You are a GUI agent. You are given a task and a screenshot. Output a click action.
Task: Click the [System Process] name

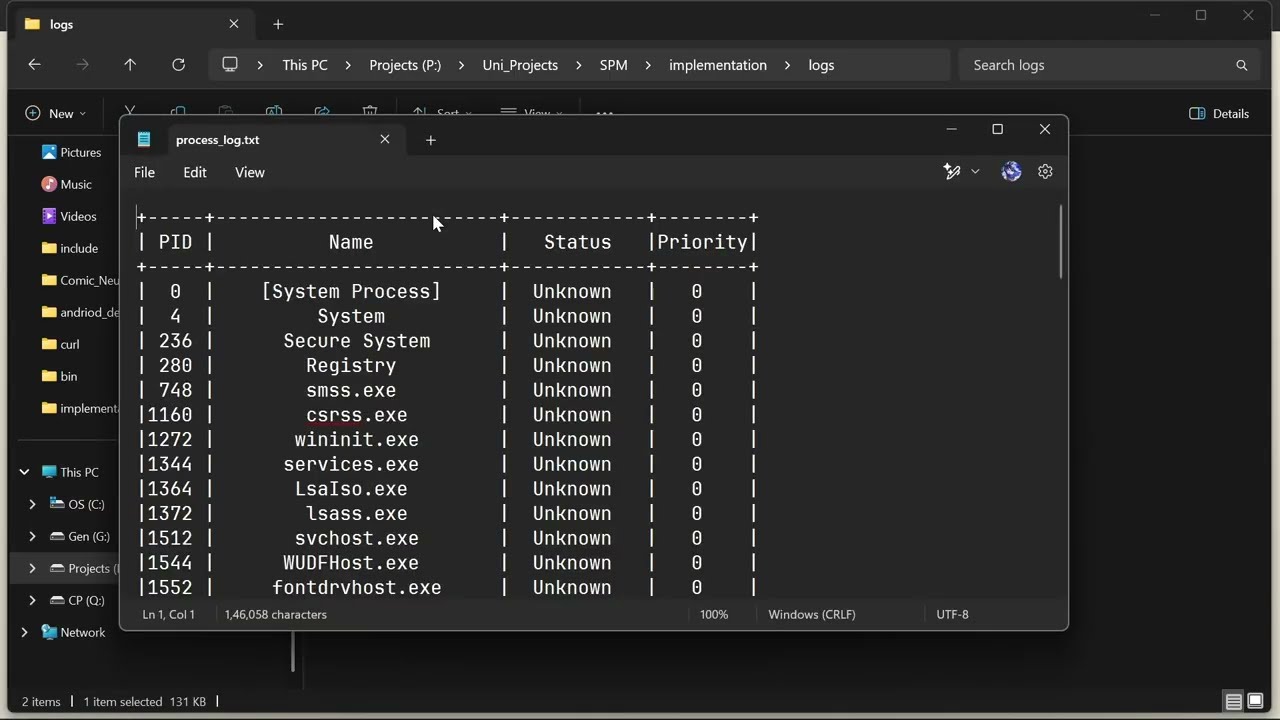[x=351, y=291]
